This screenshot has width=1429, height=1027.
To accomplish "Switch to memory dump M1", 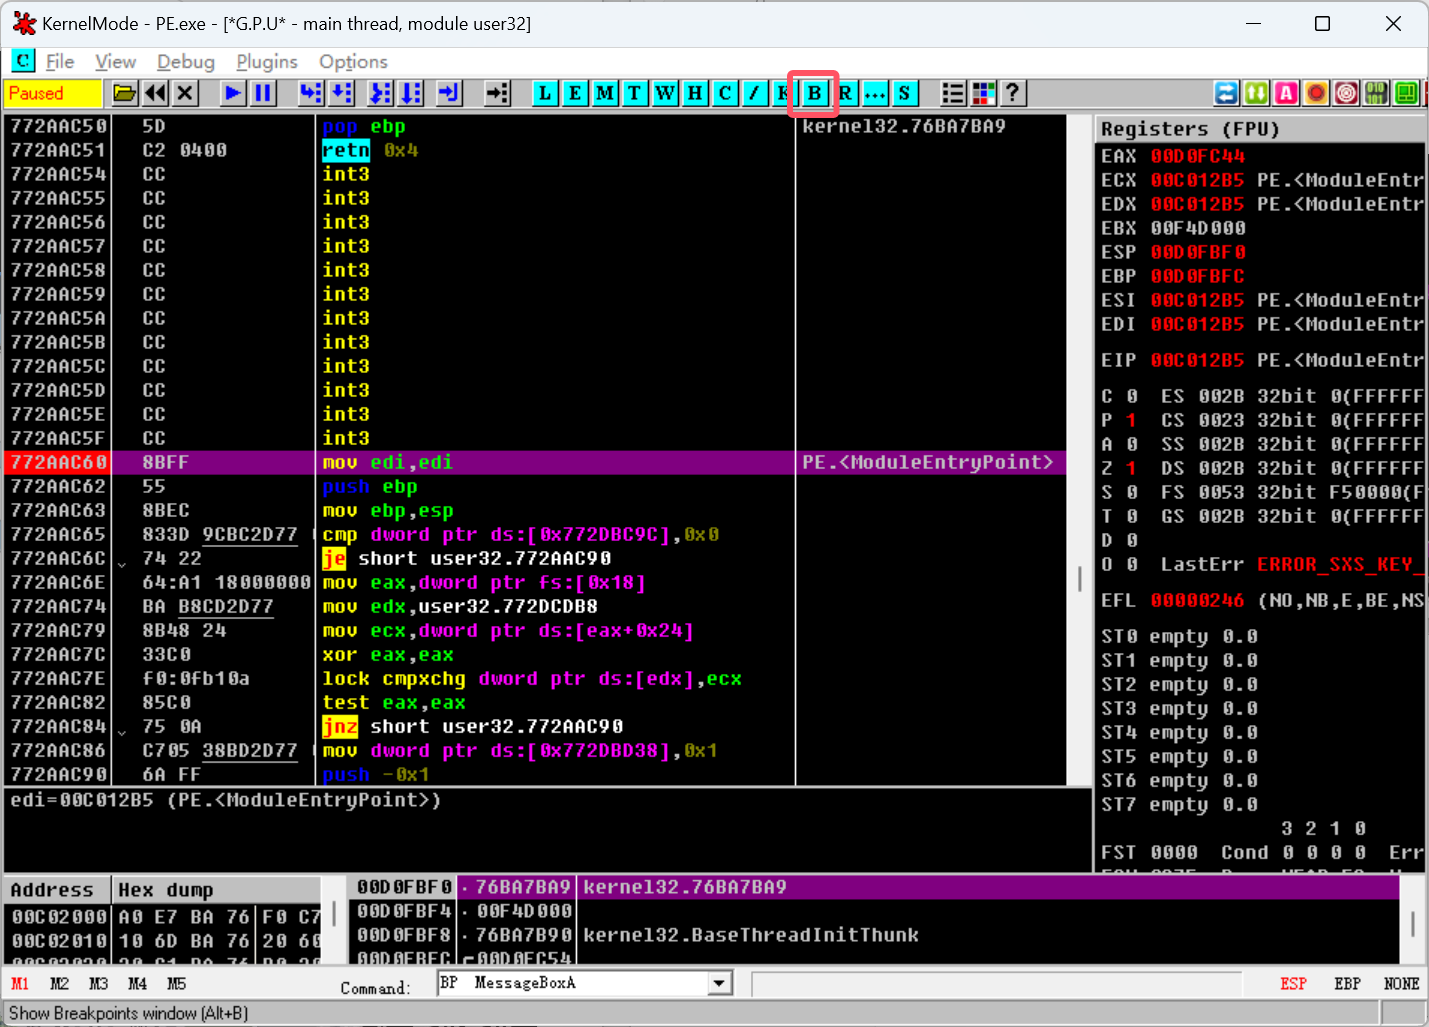I will tap(20, 984).
